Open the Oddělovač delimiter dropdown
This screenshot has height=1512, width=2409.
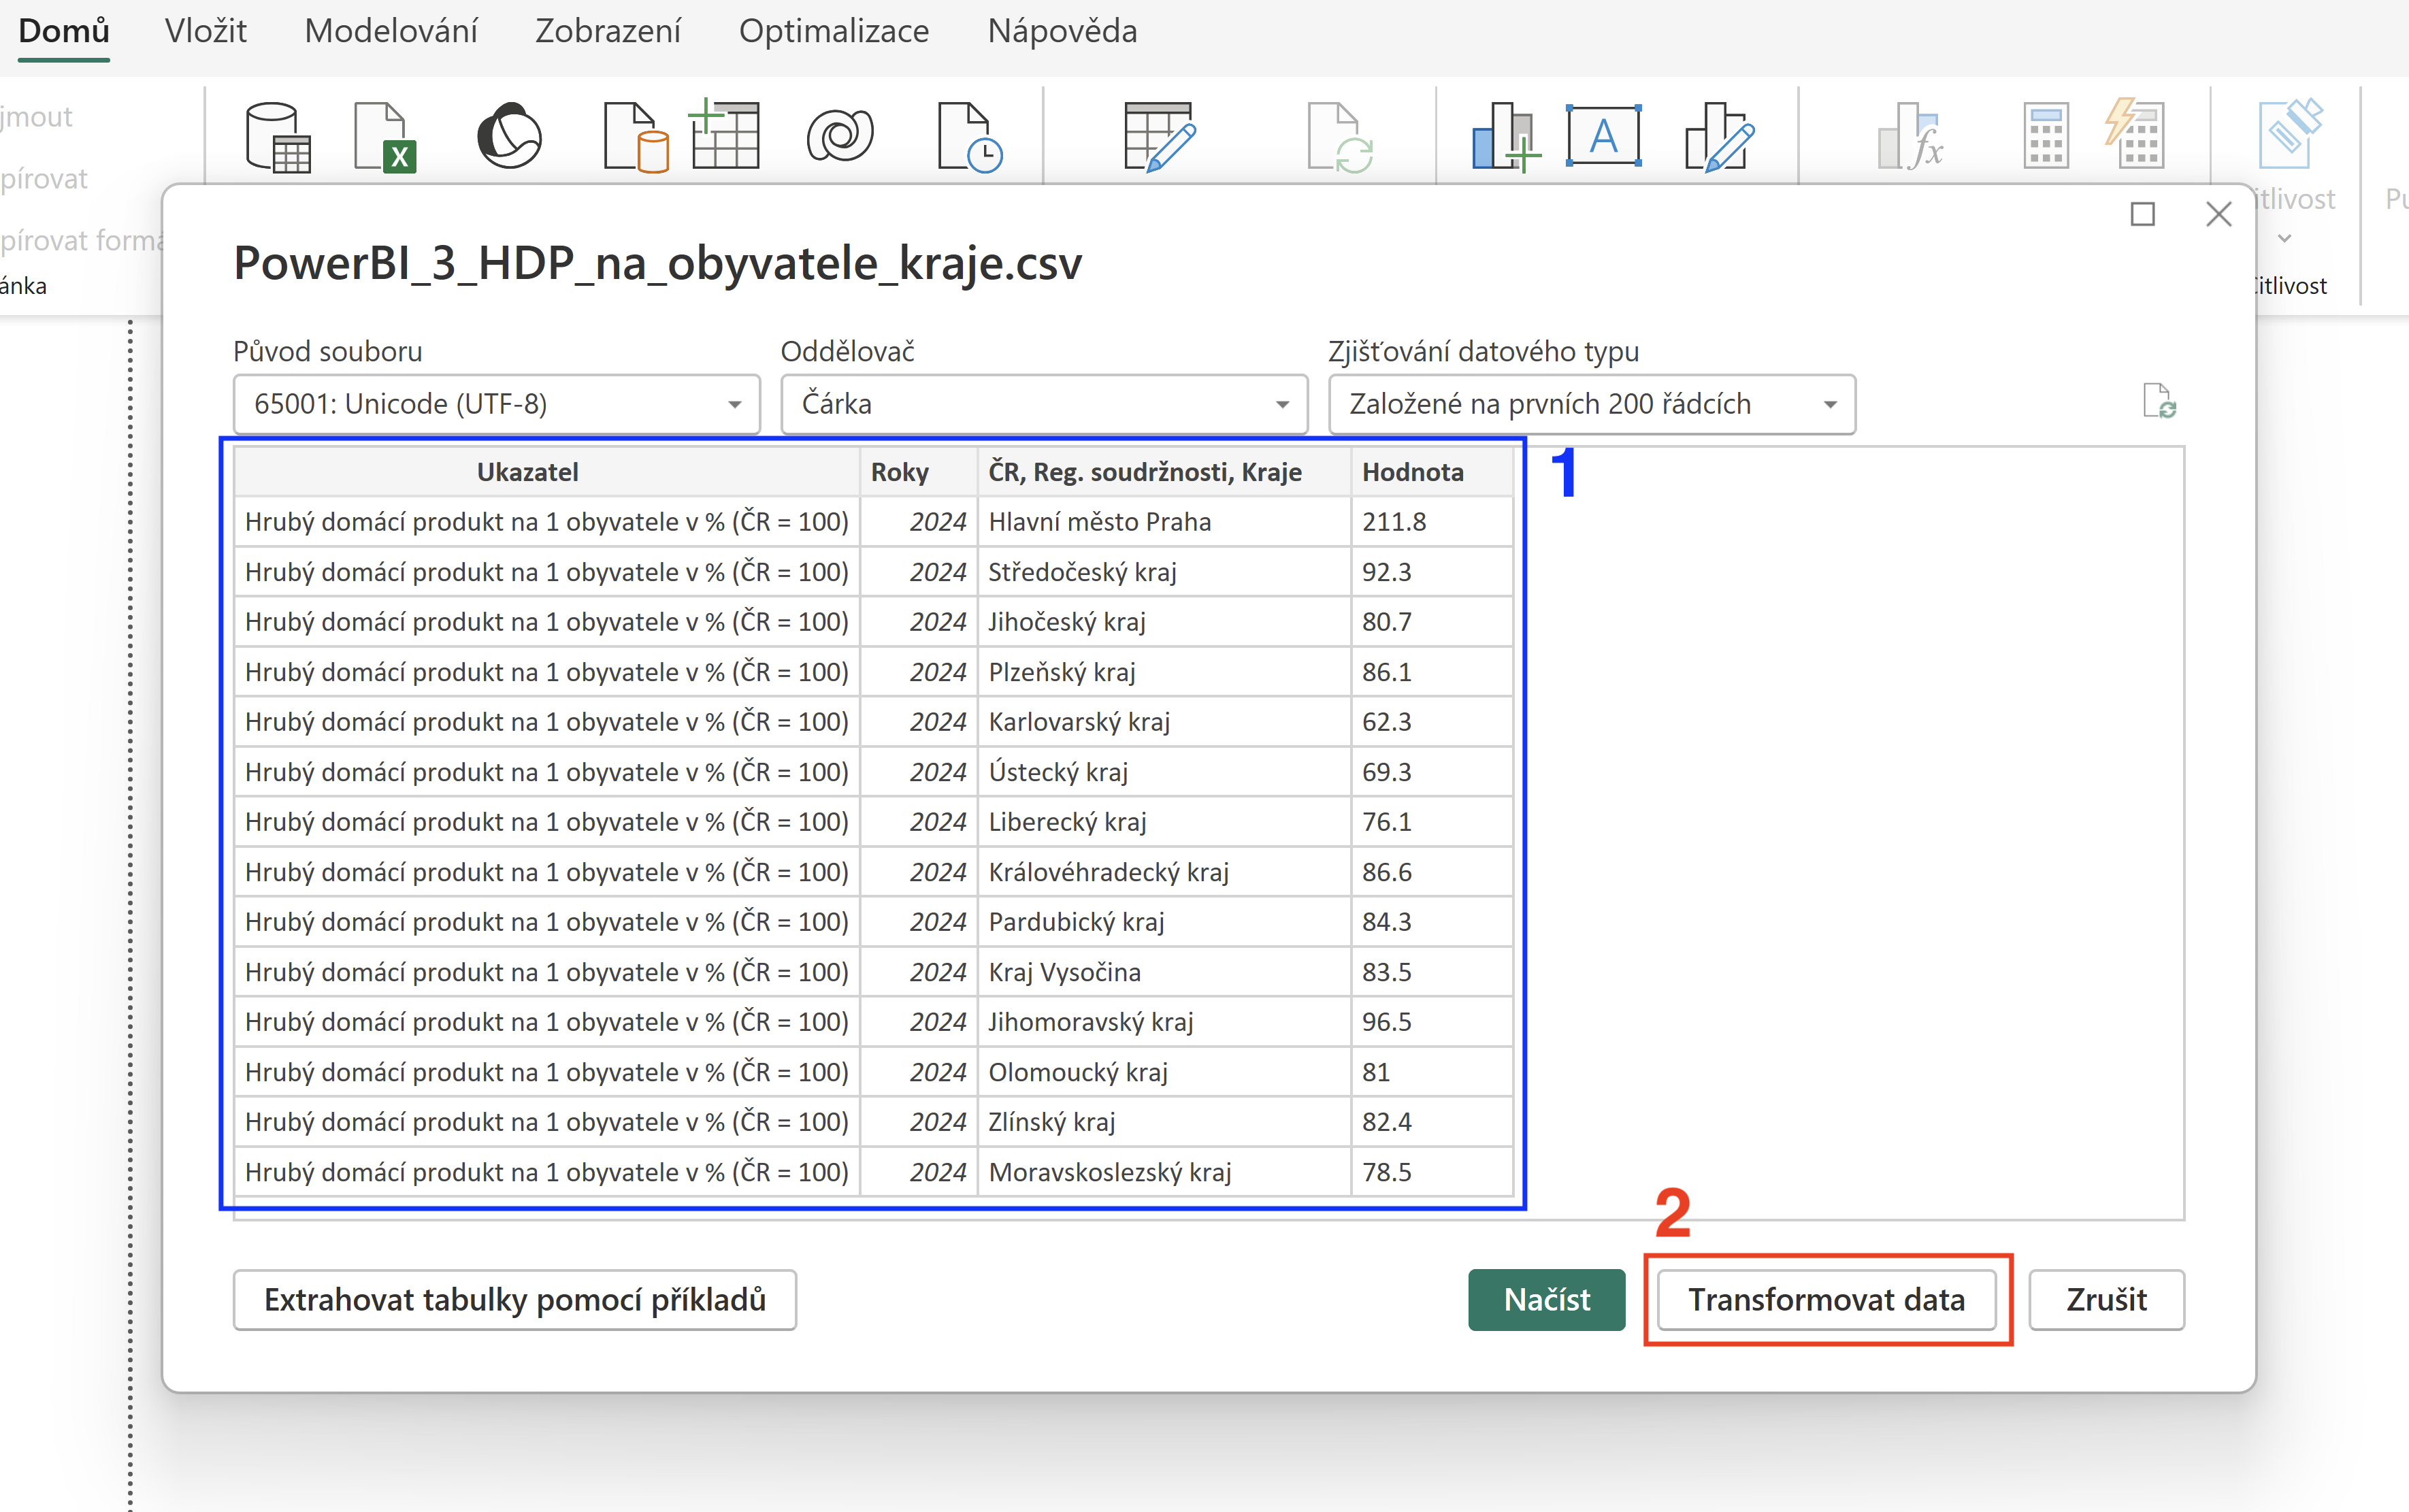pos(1044,404)
